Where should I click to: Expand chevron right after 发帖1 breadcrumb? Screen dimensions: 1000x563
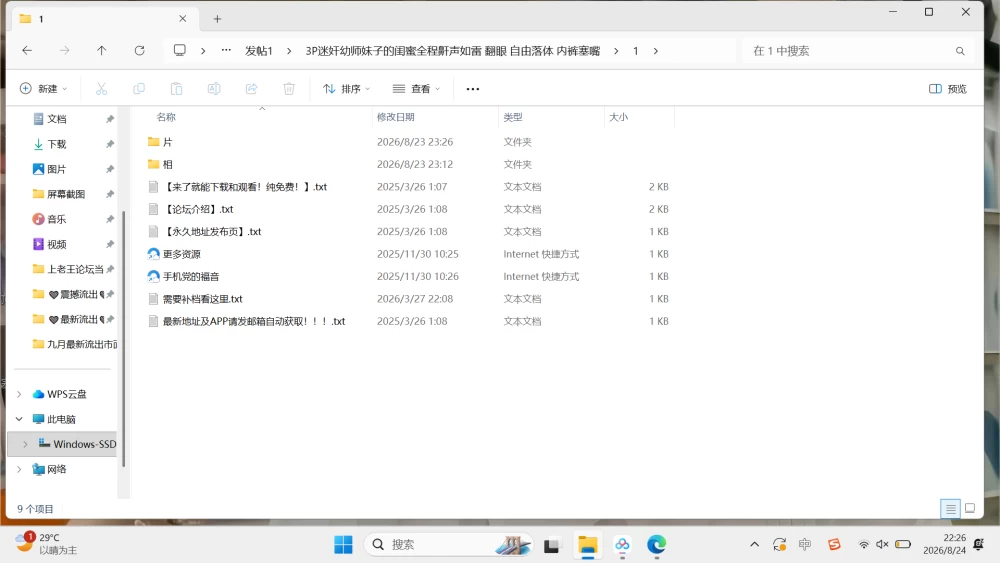[289, 51]
